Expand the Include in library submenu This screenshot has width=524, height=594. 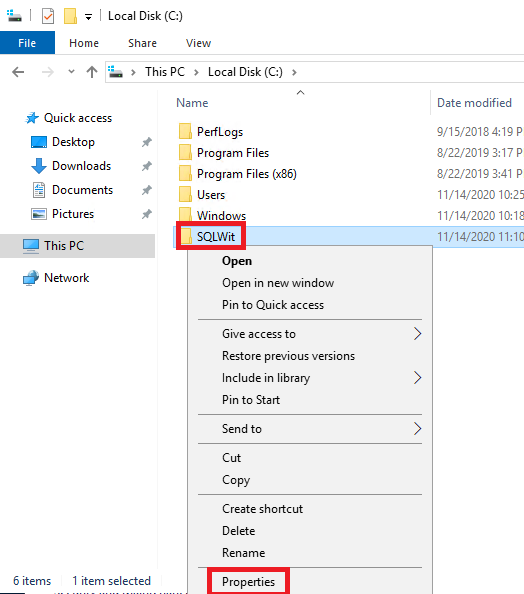pos(310,378)
